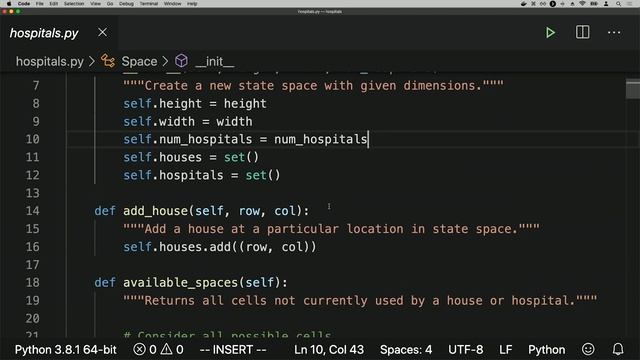Viewport: 640px width, 360px height.
Task: Select encoding via UTF-8 status item
Action: (466, 350)
